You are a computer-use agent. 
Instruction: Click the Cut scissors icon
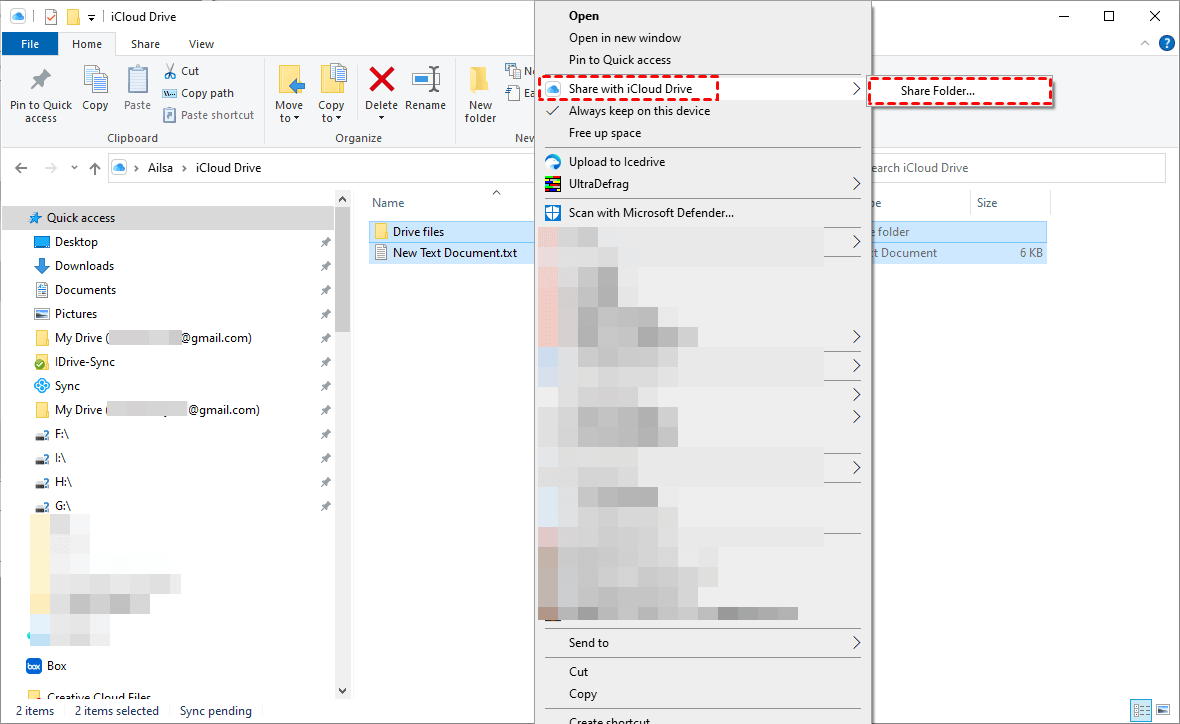coord(170,71)
